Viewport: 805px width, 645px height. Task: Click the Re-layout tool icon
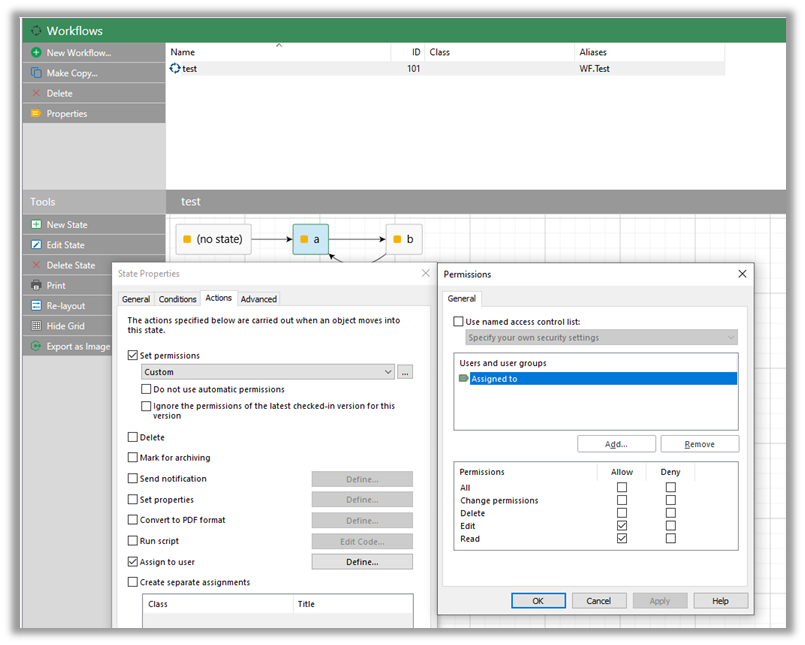[x=36, y=306]
